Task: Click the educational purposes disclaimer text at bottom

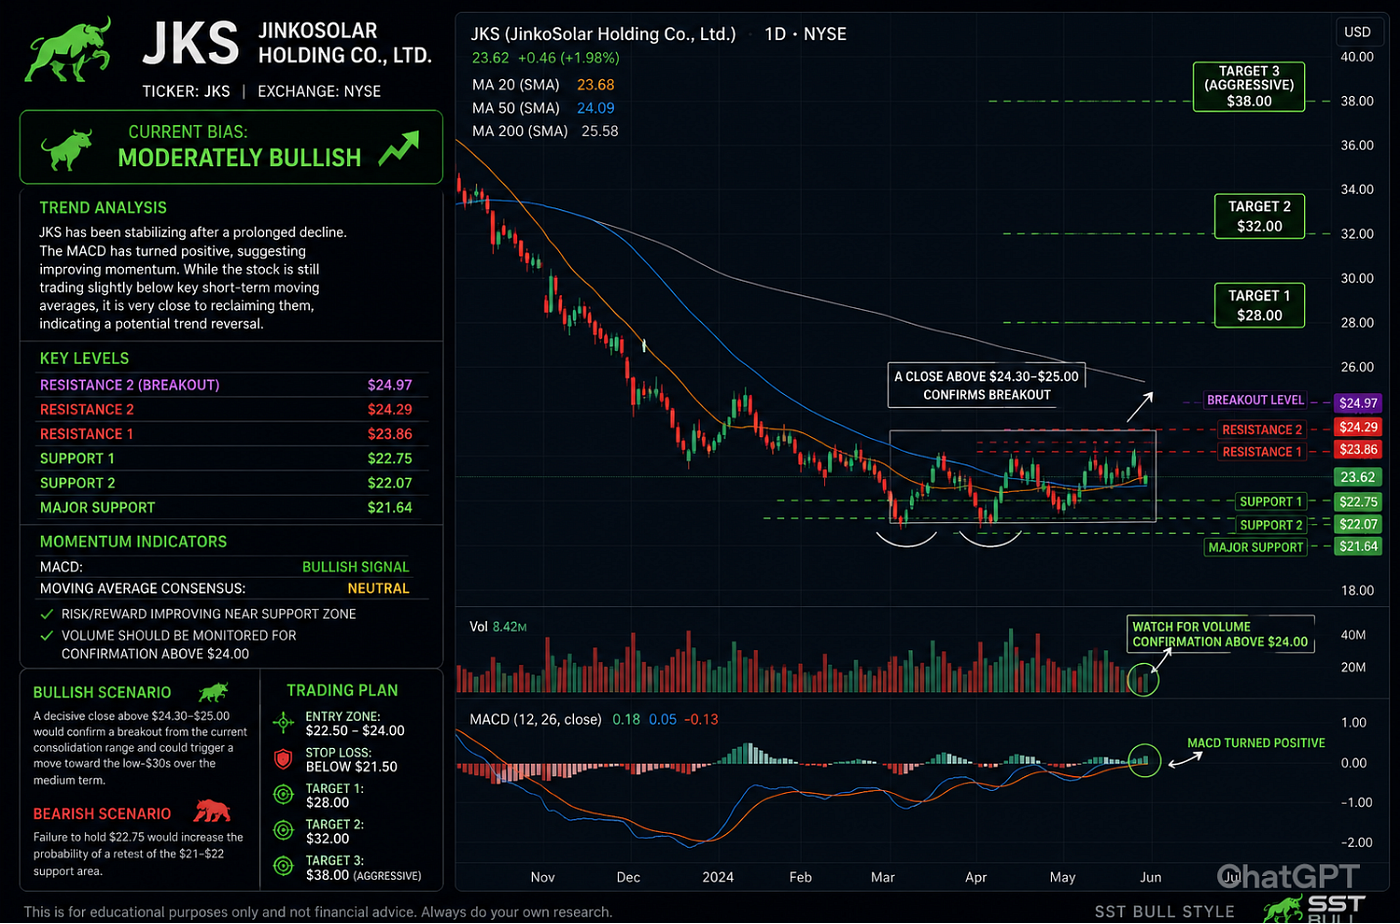Action: [x=318, y=912]
